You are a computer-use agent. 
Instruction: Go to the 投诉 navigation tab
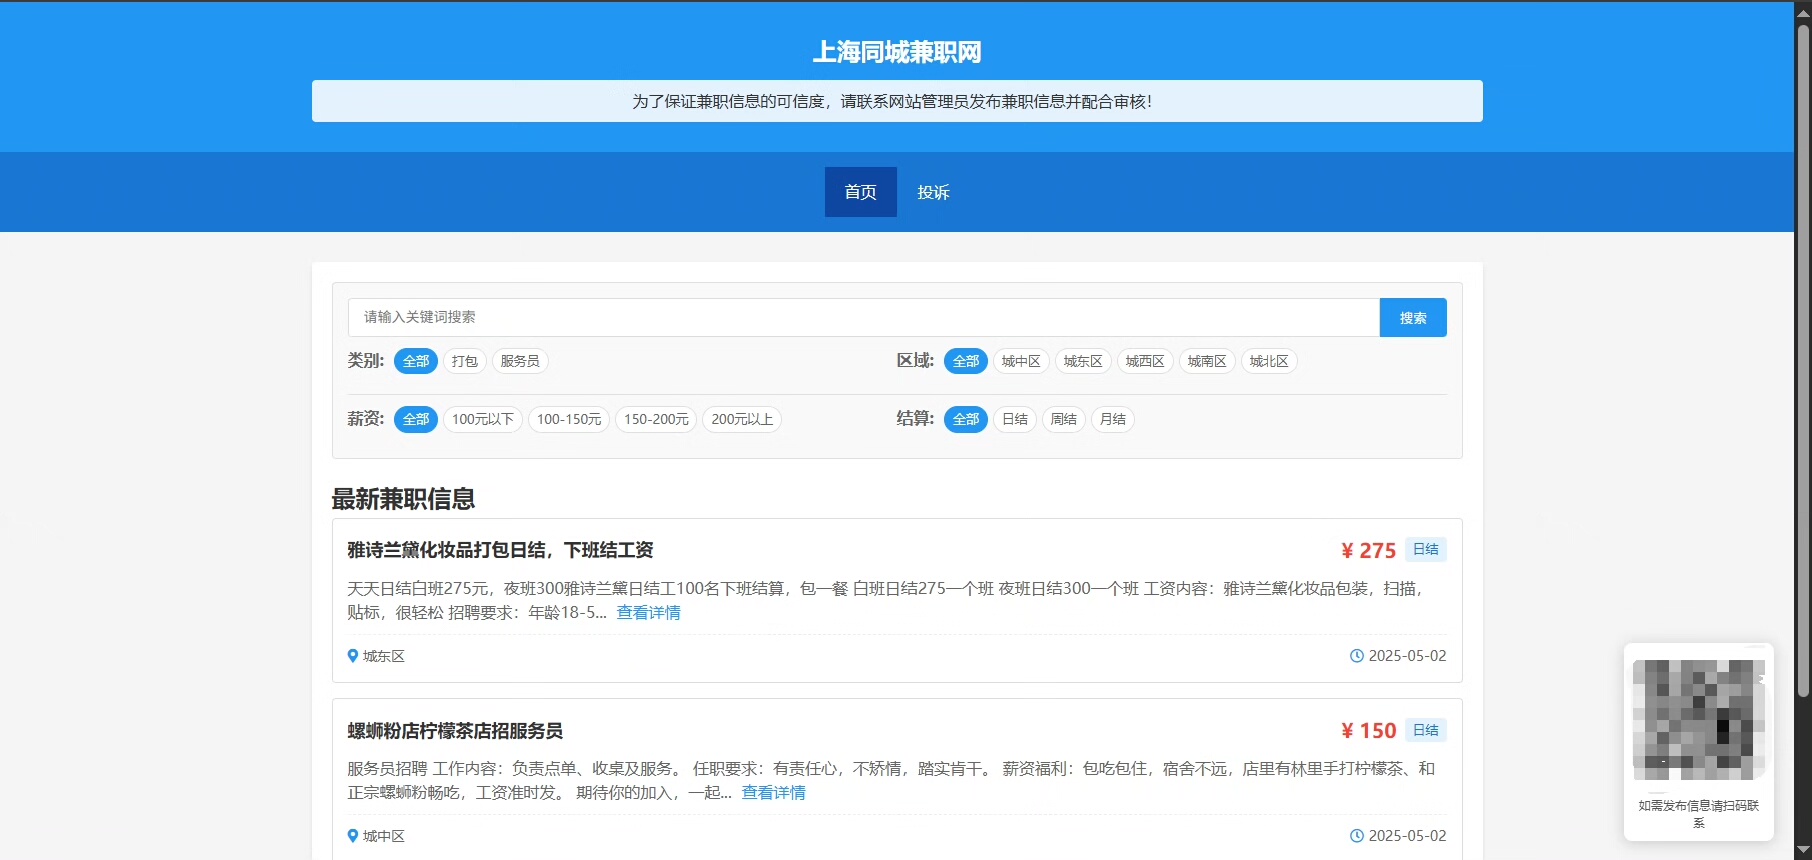tap(933, 192)
